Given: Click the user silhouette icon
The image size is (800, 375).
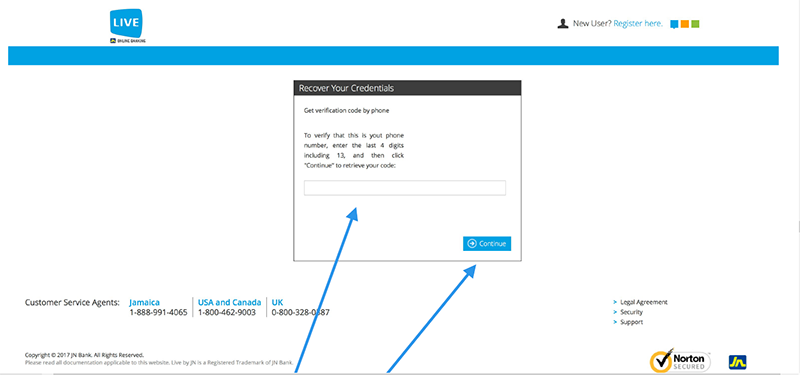Looking at the screenshot, I should point(563,23).
